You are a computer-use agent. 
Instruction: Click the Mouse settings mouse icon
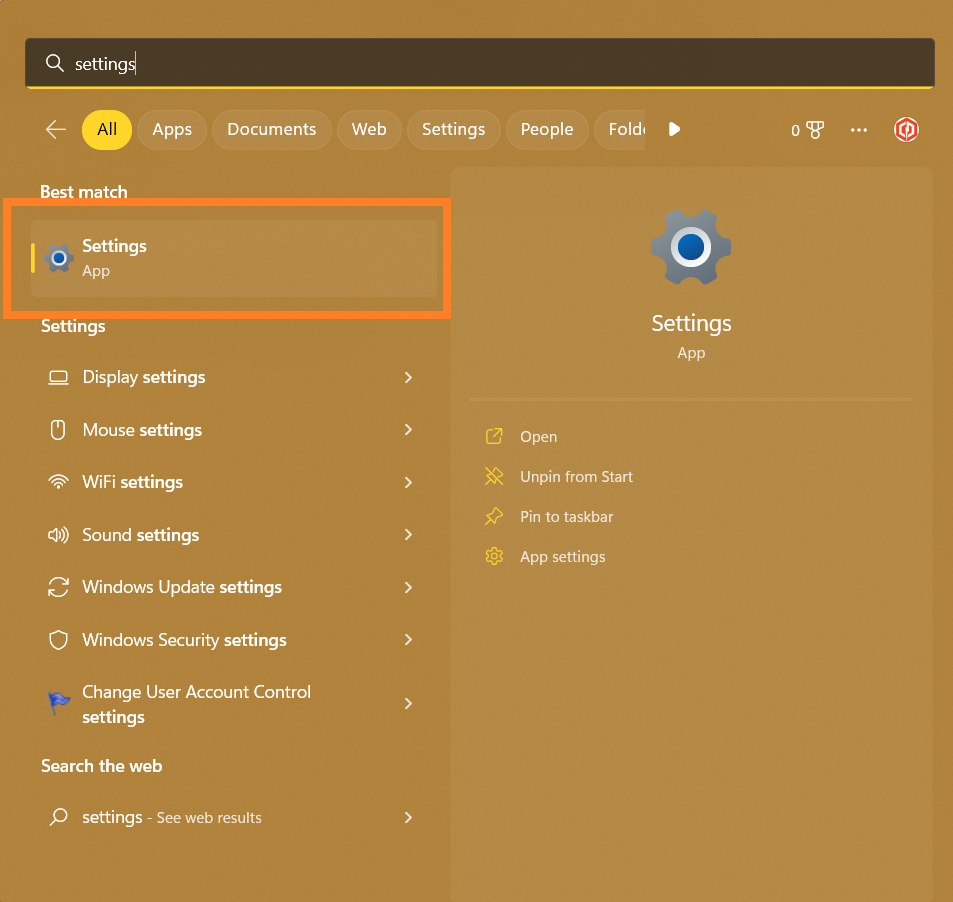pyautogui.click(x=58, y=430)
